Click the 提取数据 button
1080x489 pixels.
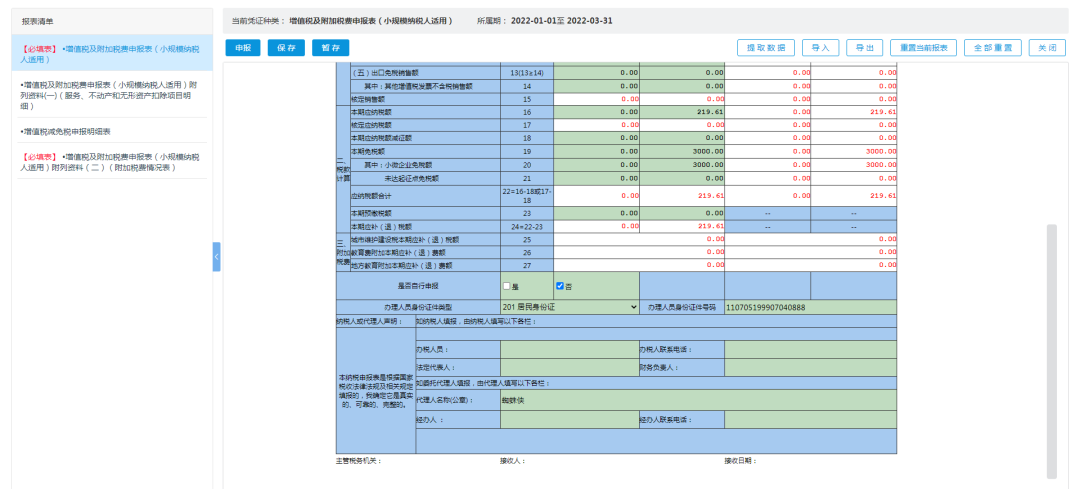(766, 48)
